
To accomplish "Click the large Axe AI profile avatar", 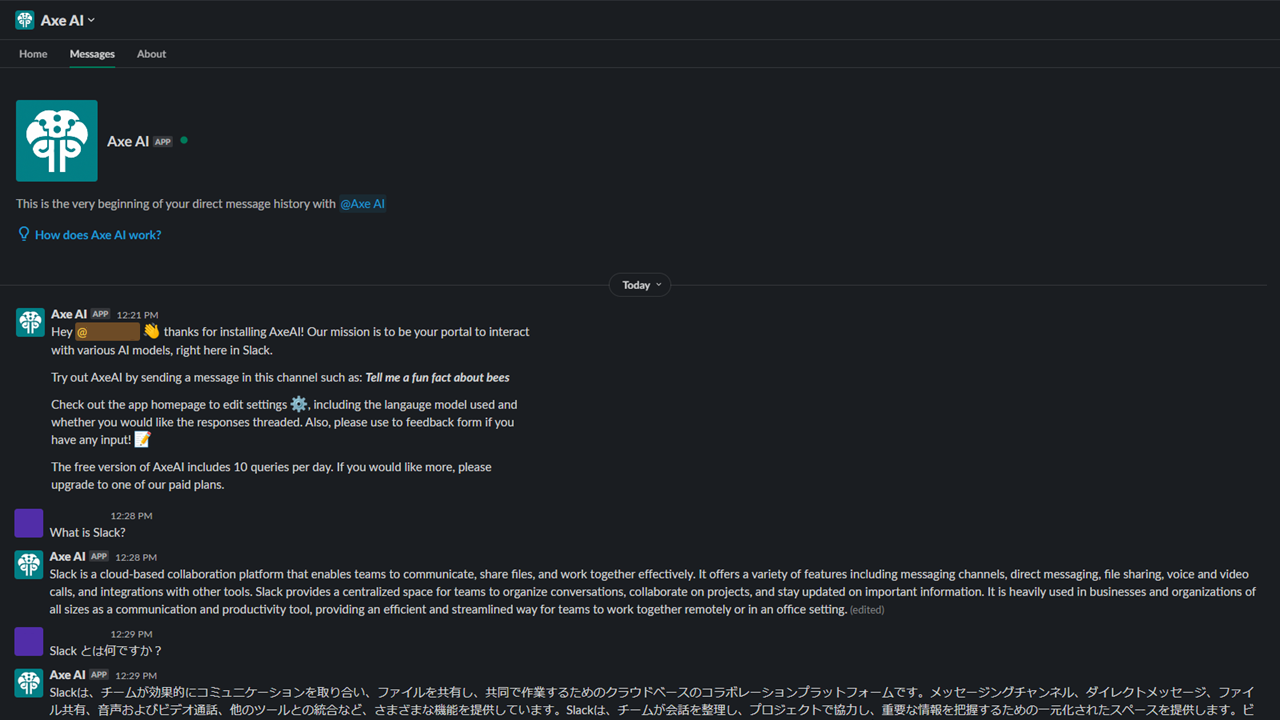I will point(56,140).
